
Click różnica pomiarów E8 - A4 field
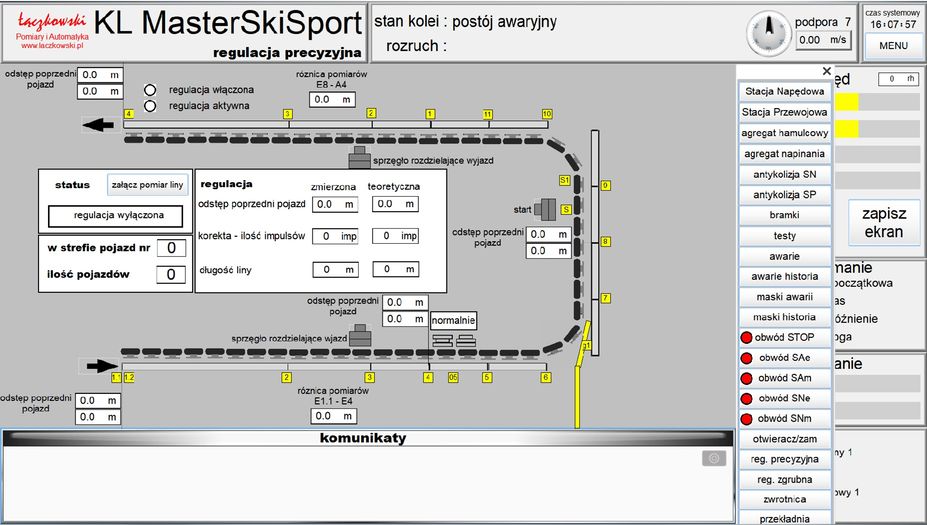click(x=332, y=99)
